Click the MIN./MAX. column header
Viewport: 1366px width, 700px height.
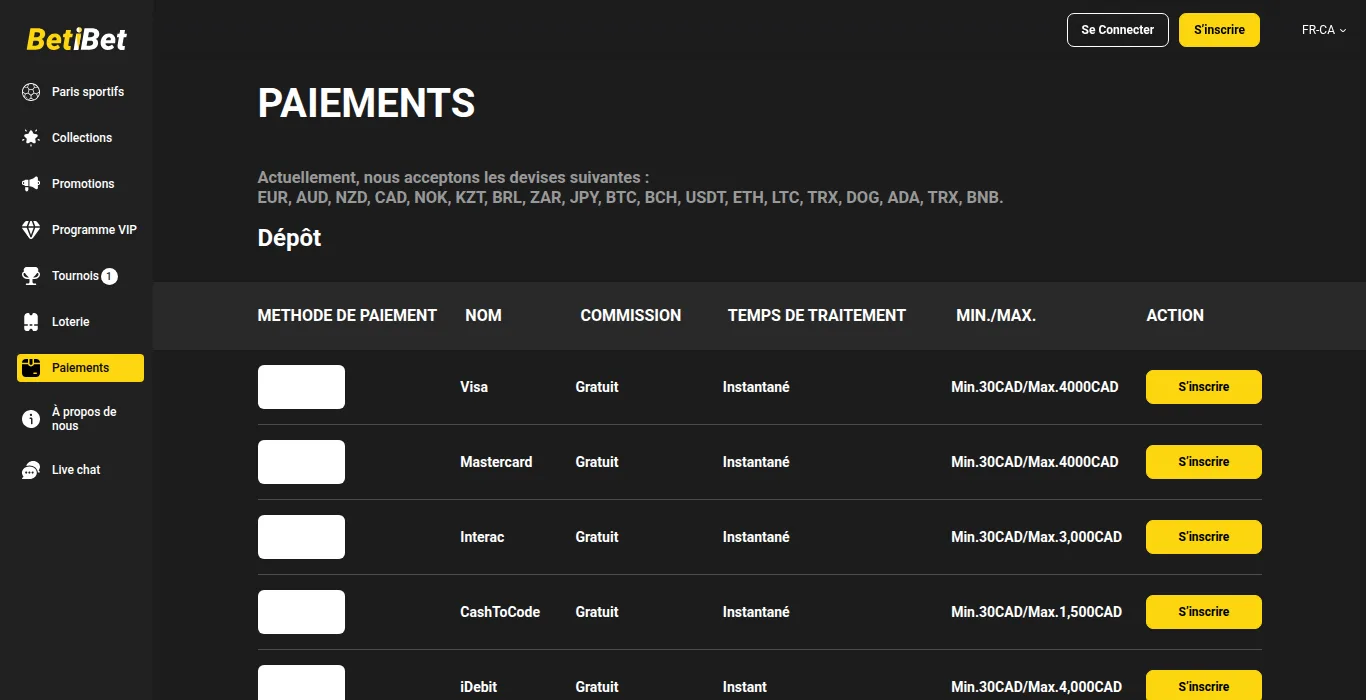[x=996, y=315]
